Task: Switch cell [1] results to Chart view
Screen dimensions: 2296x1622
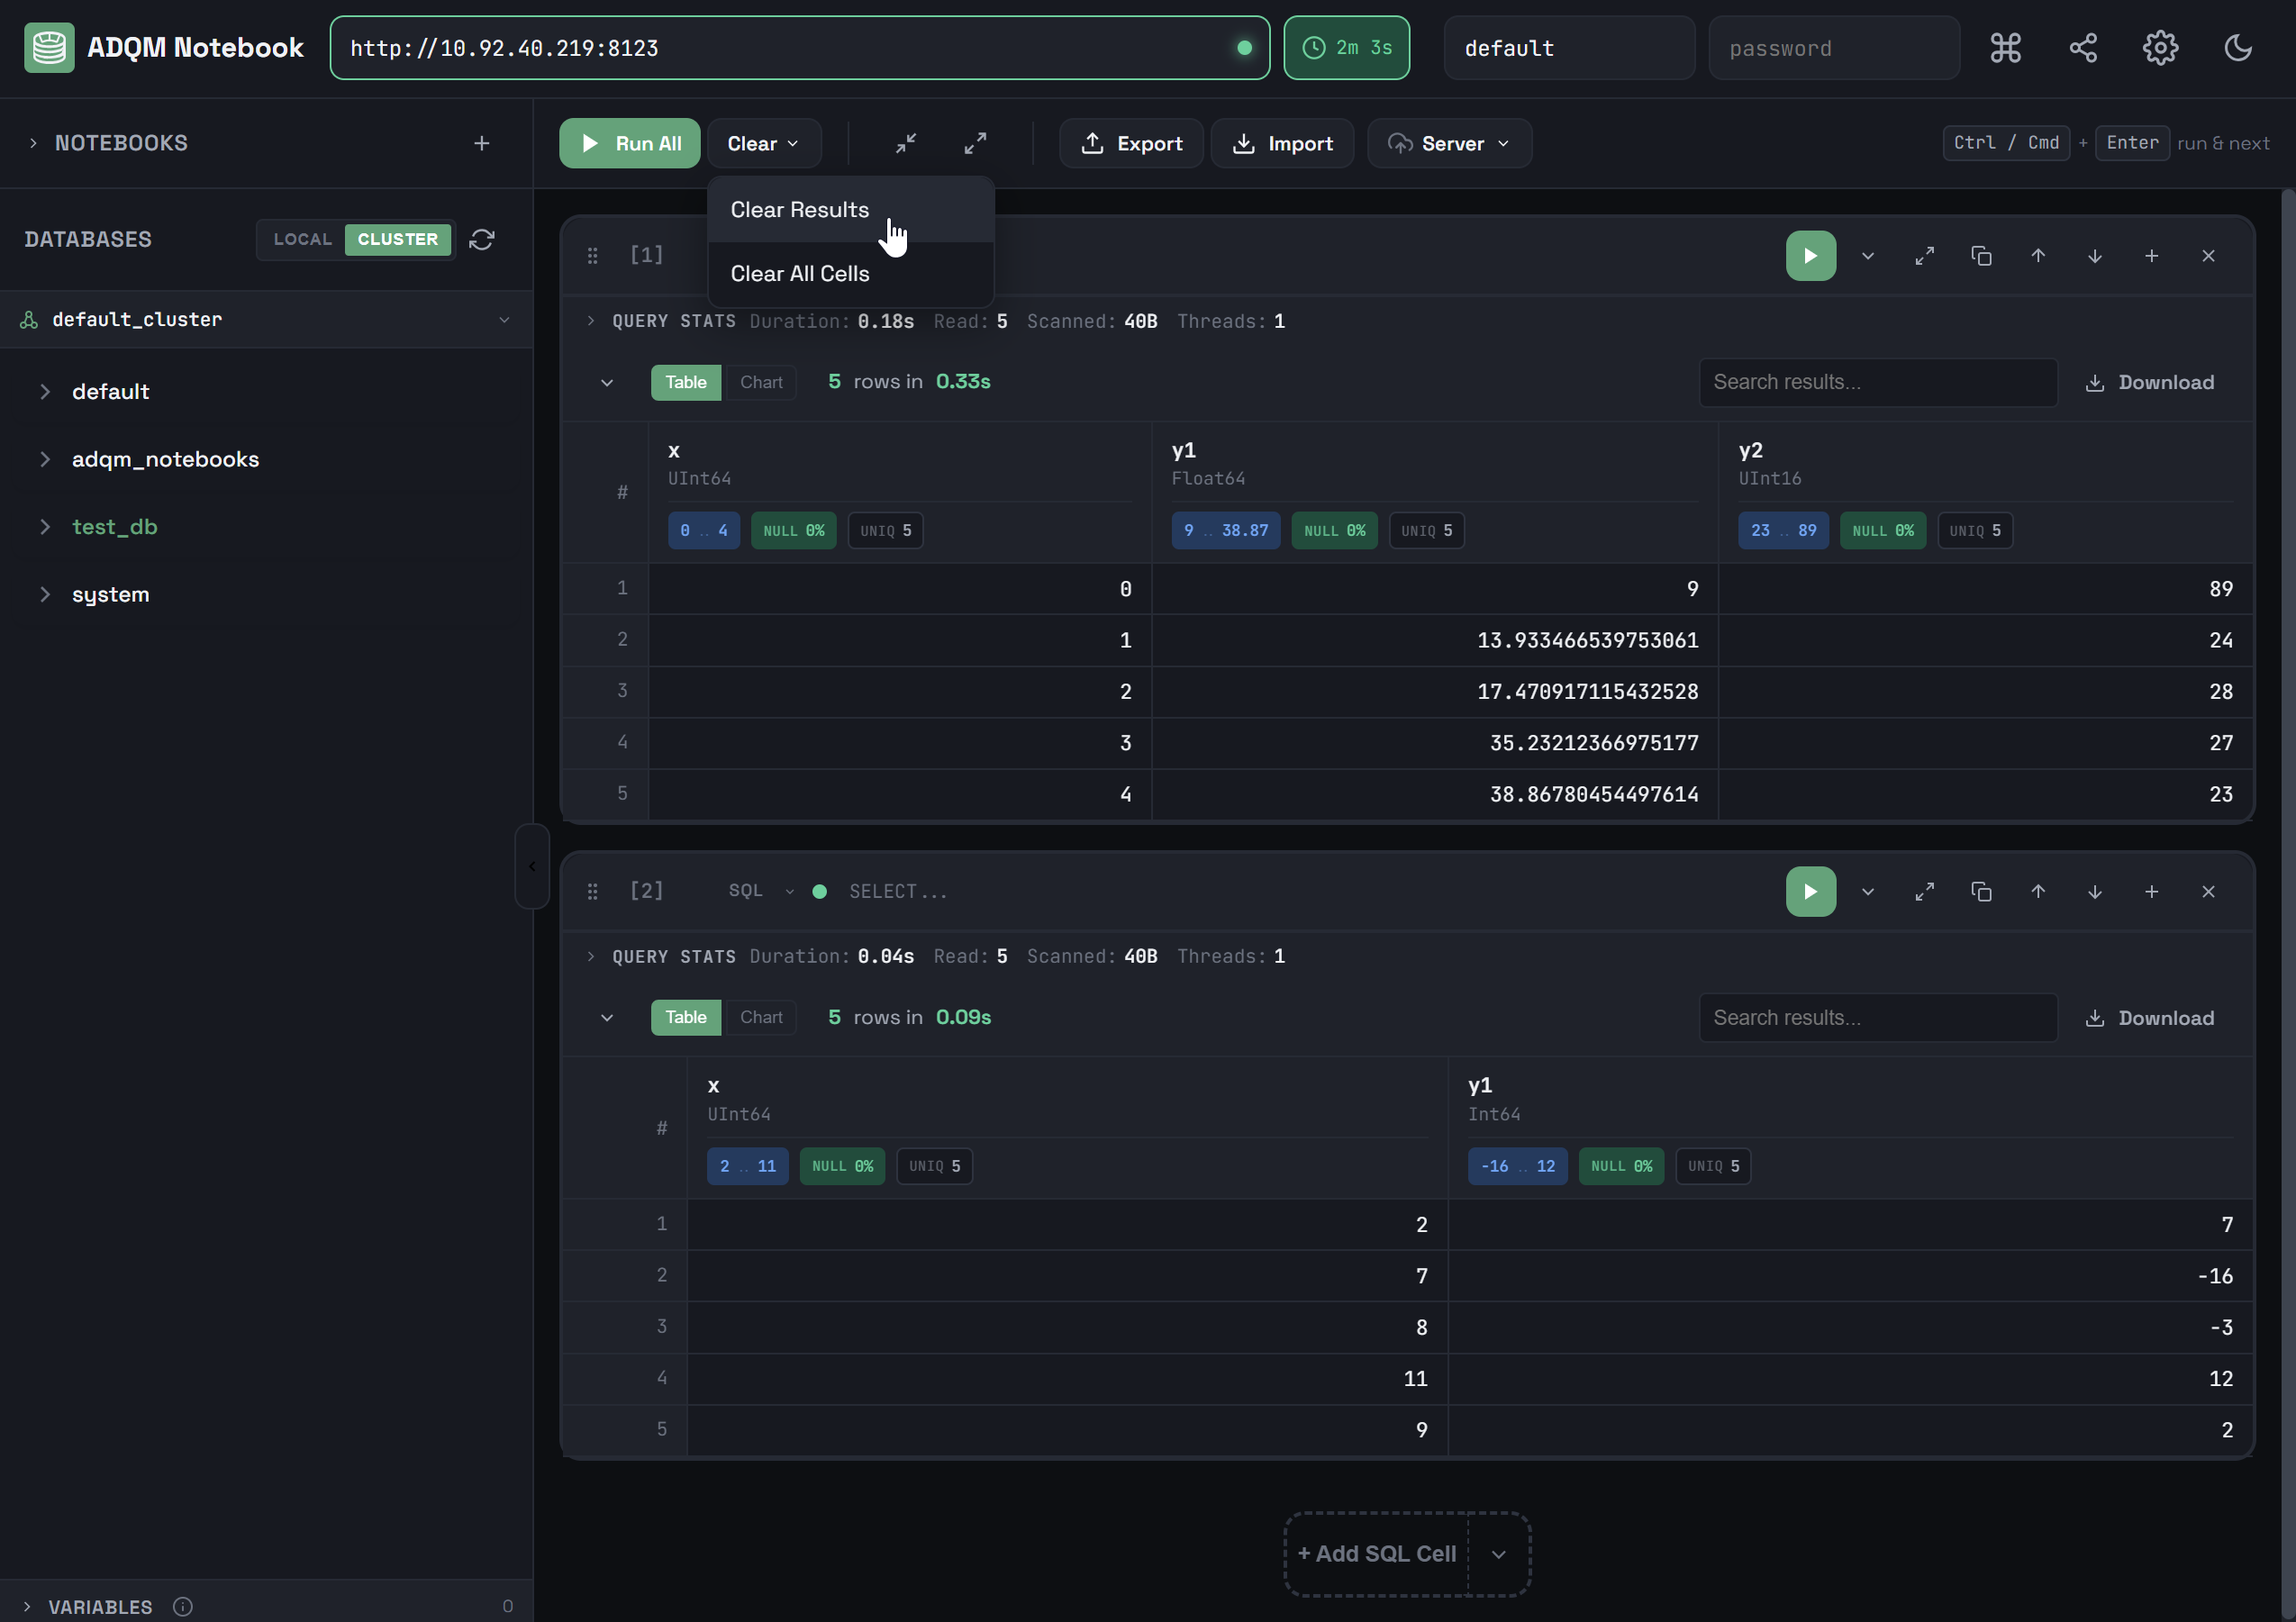Action: pos(761,382)
